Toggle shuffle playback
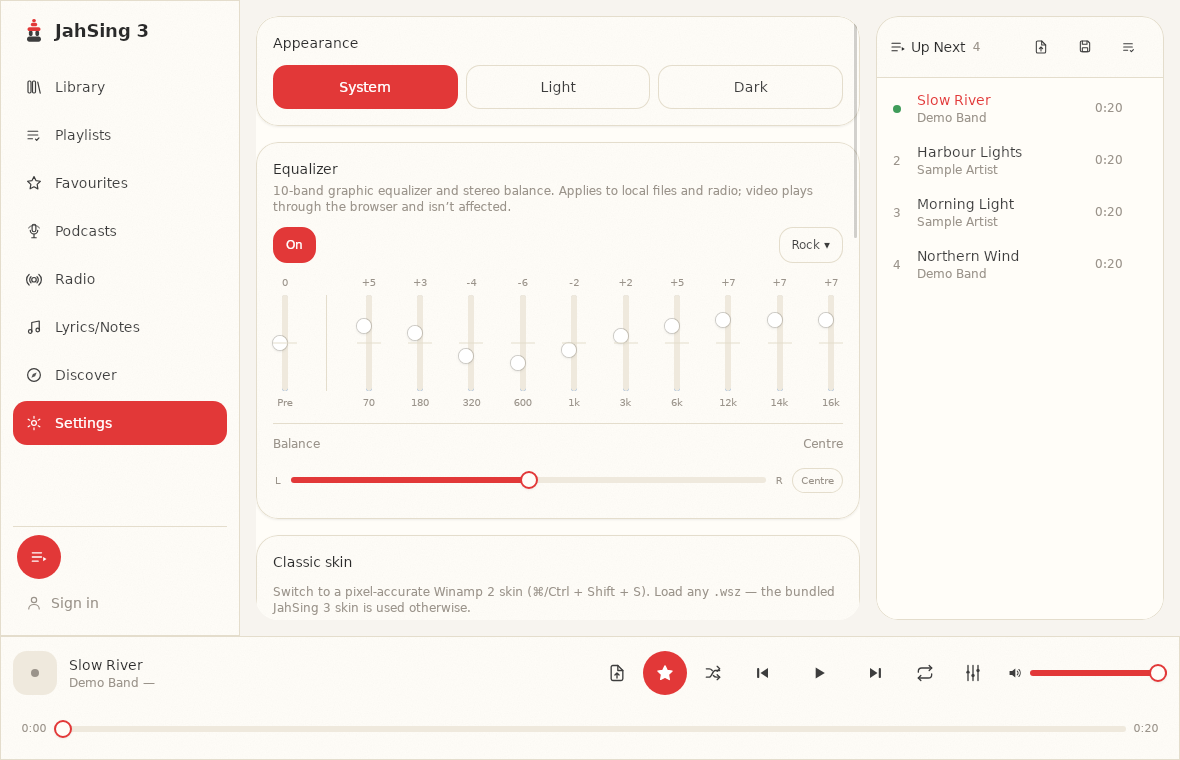The height and width of the screenshot is (760, 1180). tap(713, 673)
